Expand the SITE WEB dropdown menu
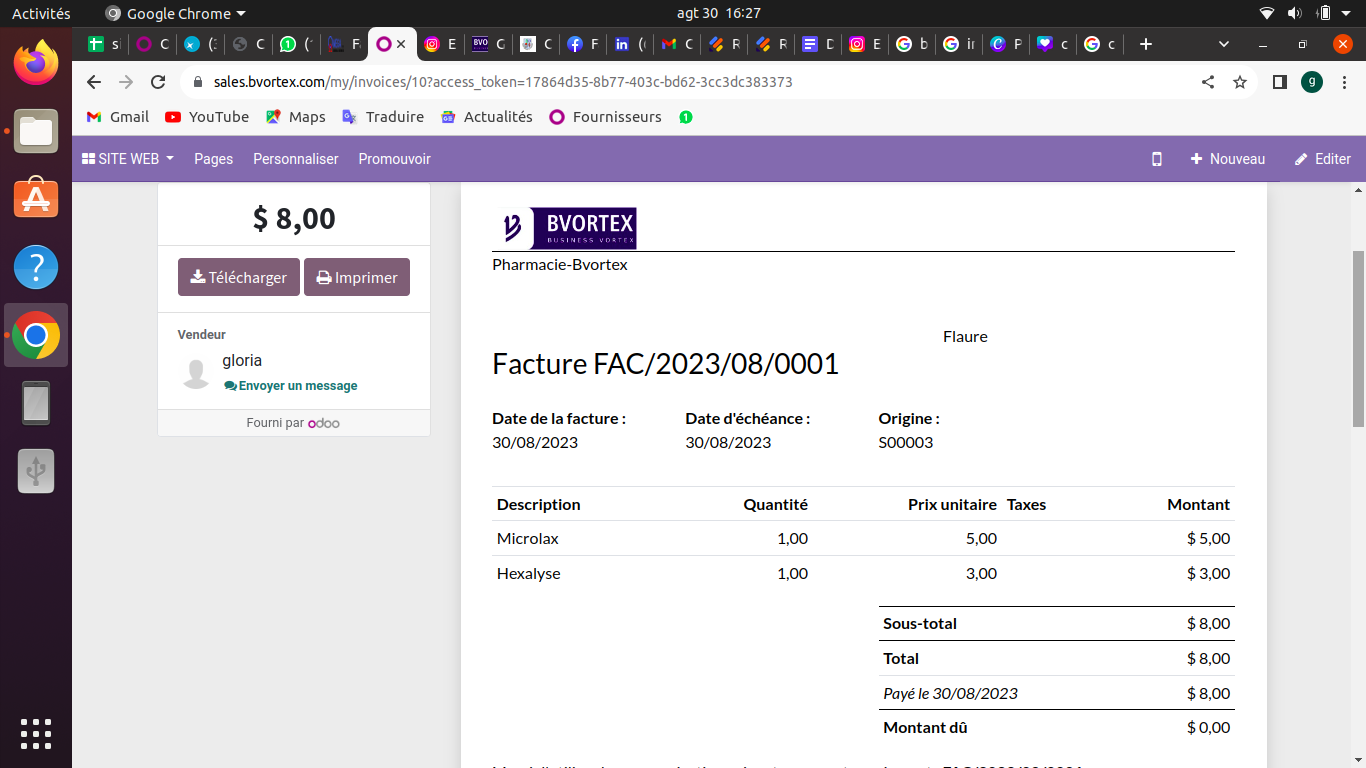The height and width of the screenshot is (768, 1366). 128,159
